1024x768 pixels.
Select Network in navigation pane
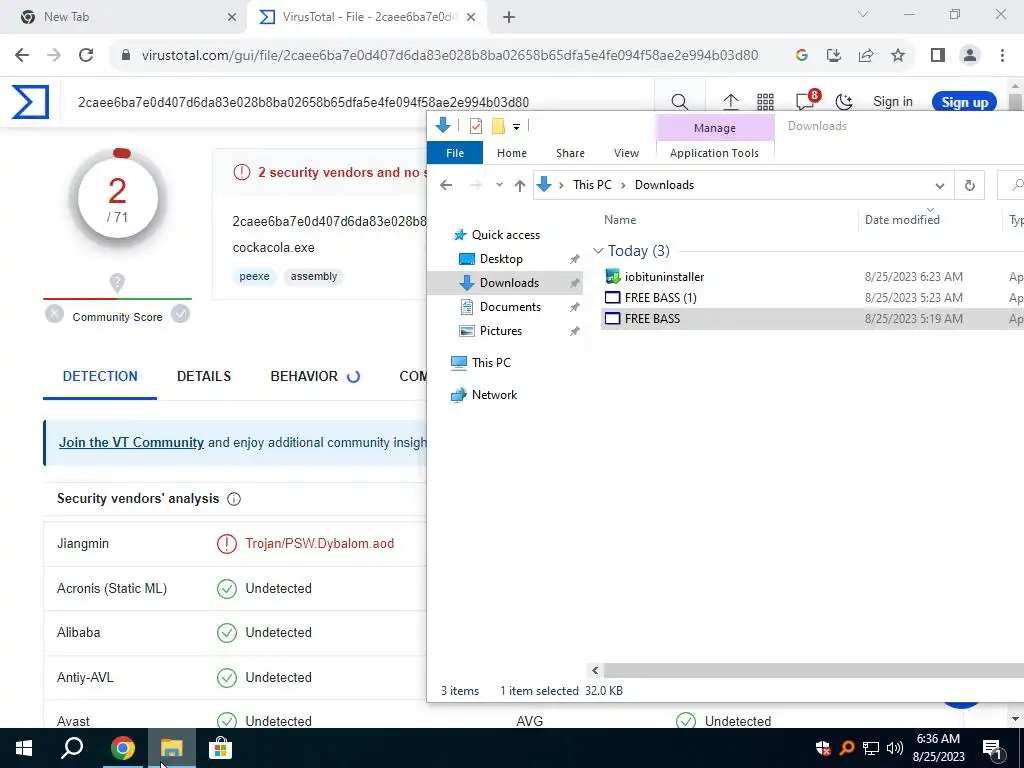[494, 395]
